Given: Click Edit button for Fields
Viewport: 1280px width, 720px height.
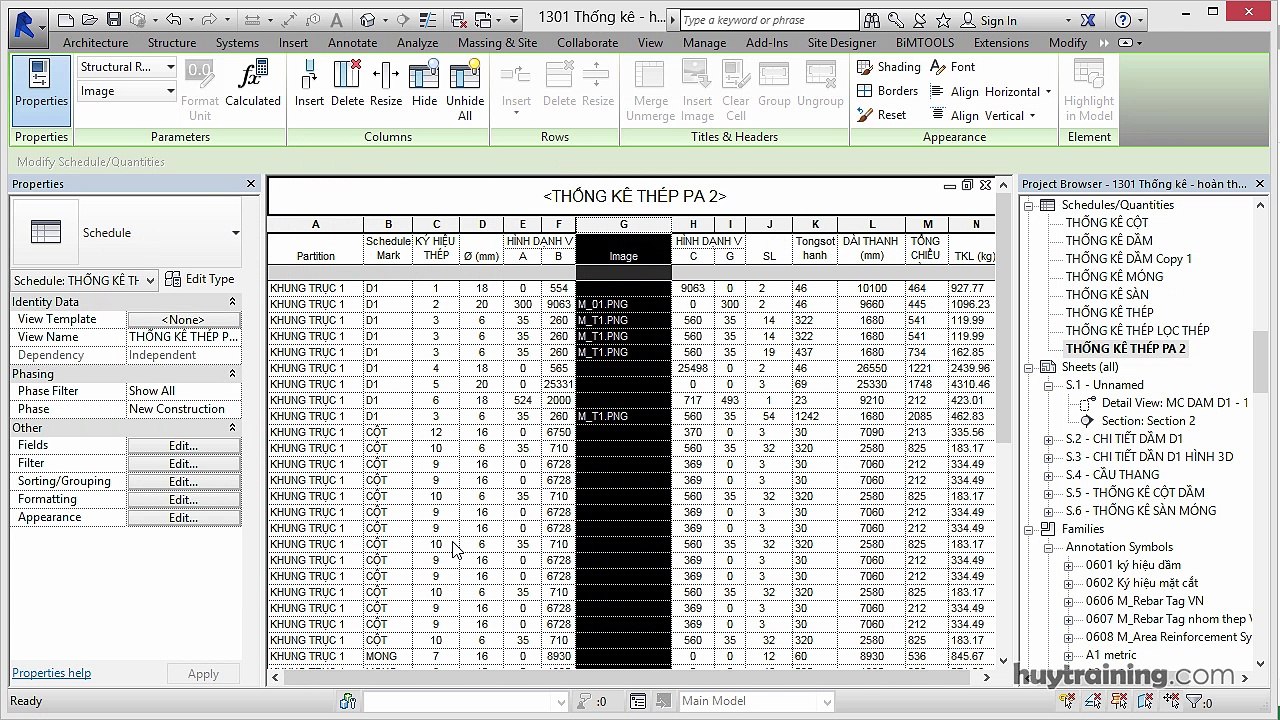Looking at the screenshot, I should tap(183, 446).
